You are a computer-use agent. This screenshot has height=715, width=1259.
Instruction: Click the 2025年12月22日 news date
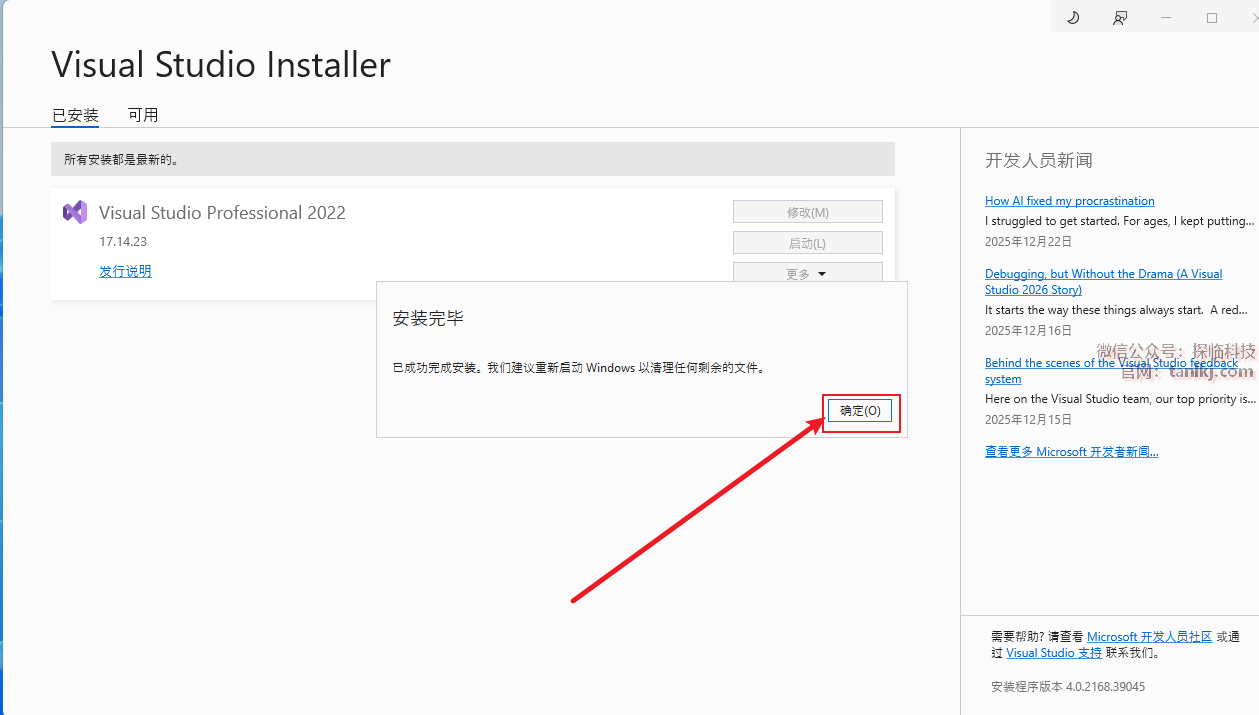pyautogui.click(x=1028, y=241)
